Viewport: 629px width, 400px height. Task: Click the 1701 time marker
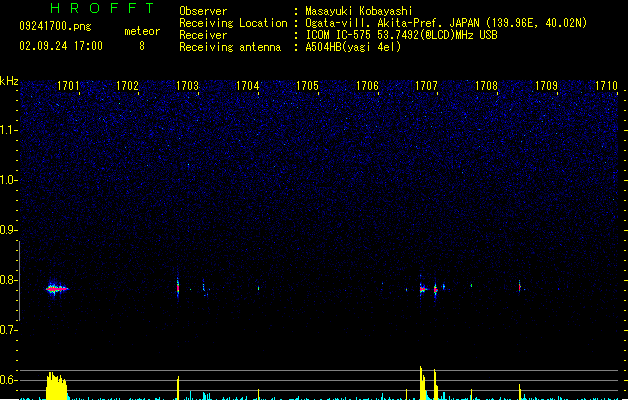click(68, 86)
